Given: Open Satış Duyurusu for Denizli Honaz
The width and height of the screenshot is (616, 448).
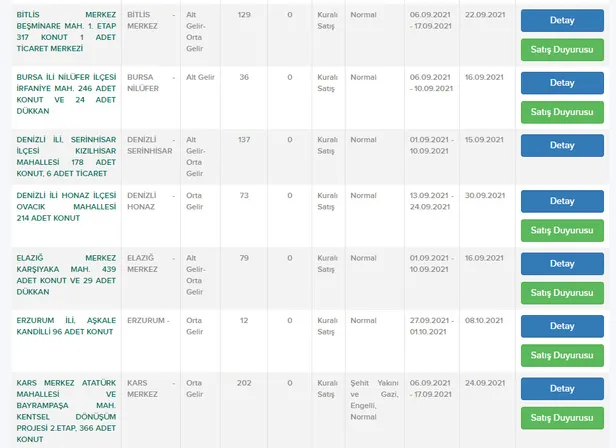Looking at the screenshot, I should tap(562, 231).
